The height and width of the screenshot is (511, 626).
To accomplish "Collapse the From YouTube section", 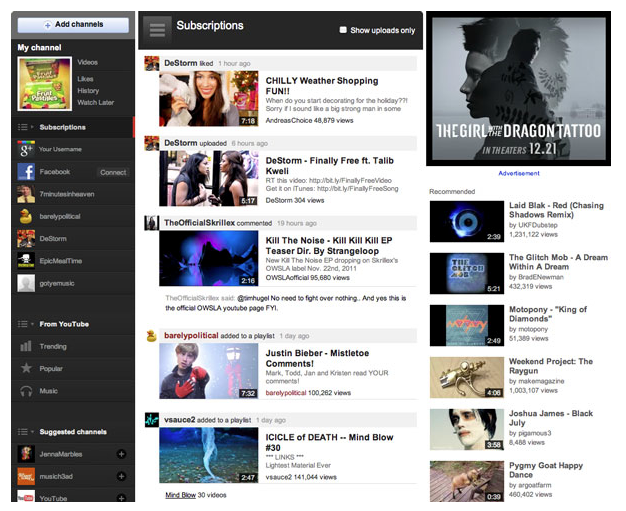I will pyautogui.click(x=25, y=324).
